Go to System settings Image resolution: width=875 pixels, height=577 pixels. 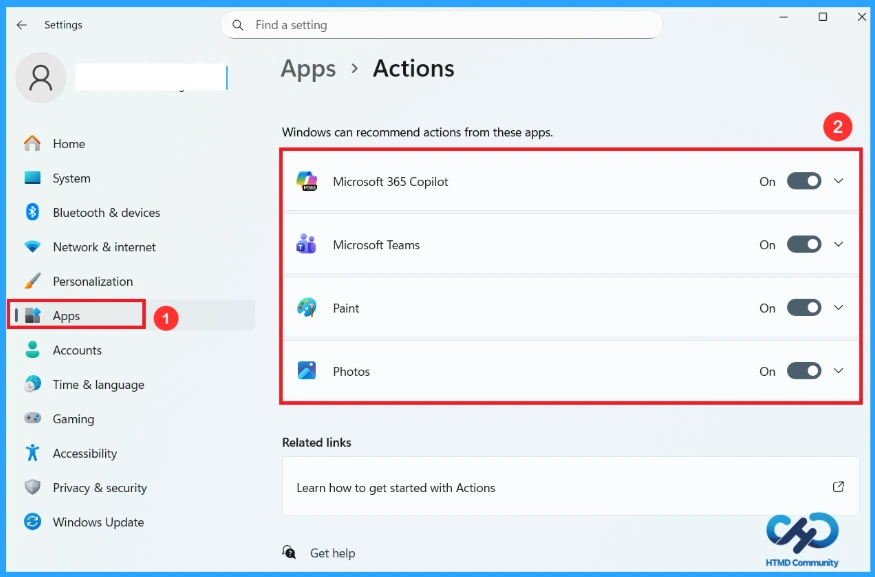132,178
